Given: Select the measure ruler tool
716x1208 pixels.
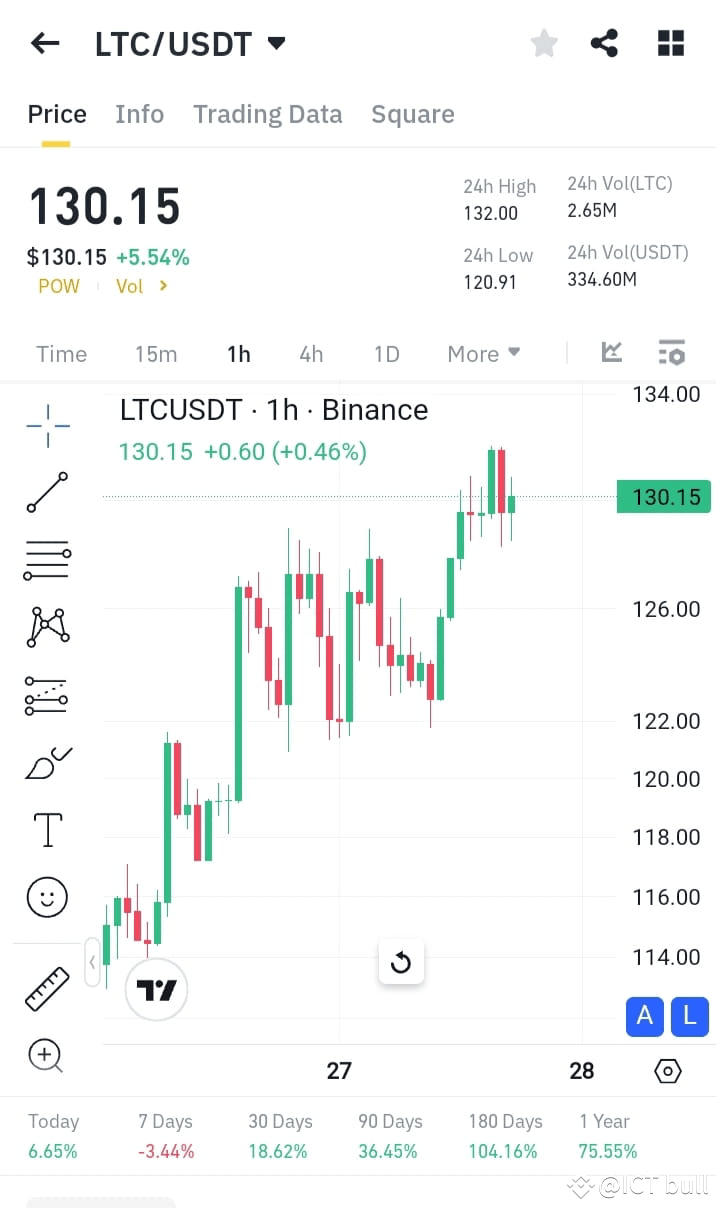Looking at the screenshot, I should tap(46, 987).
